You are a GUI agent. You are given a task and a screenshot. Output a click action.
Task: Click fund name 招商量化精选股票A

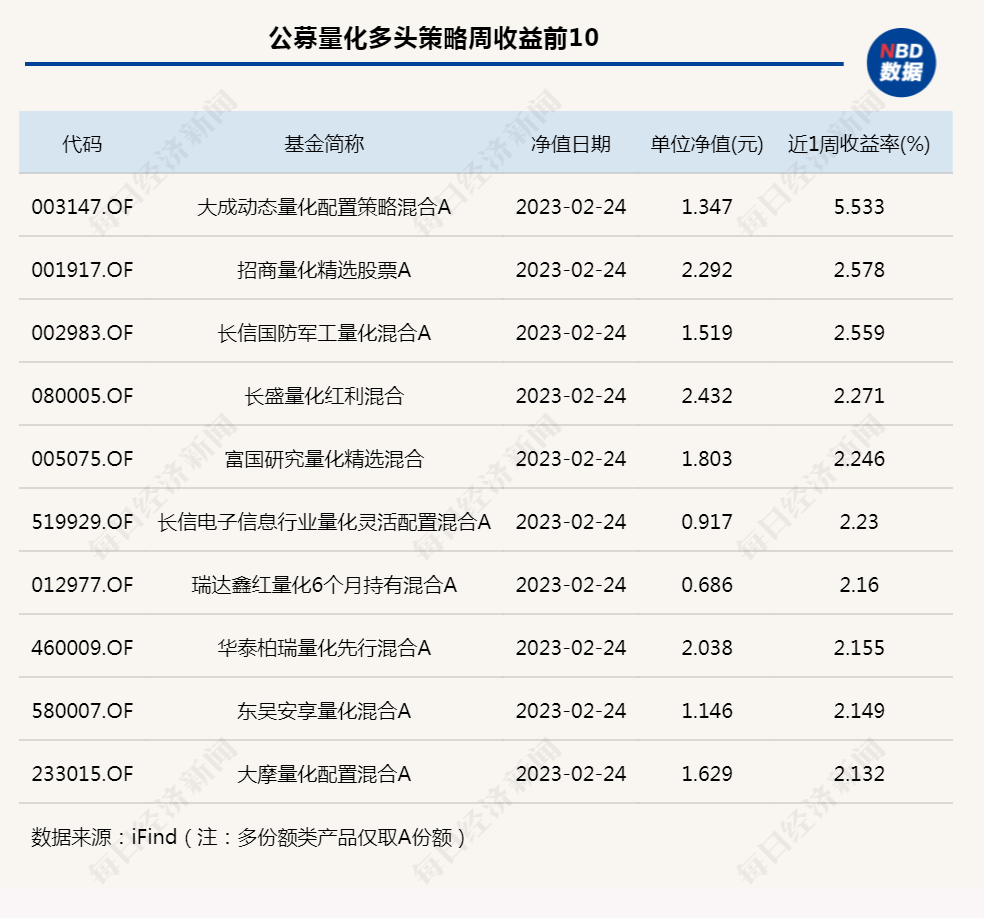pyautogui.click(x=324, y=270)
